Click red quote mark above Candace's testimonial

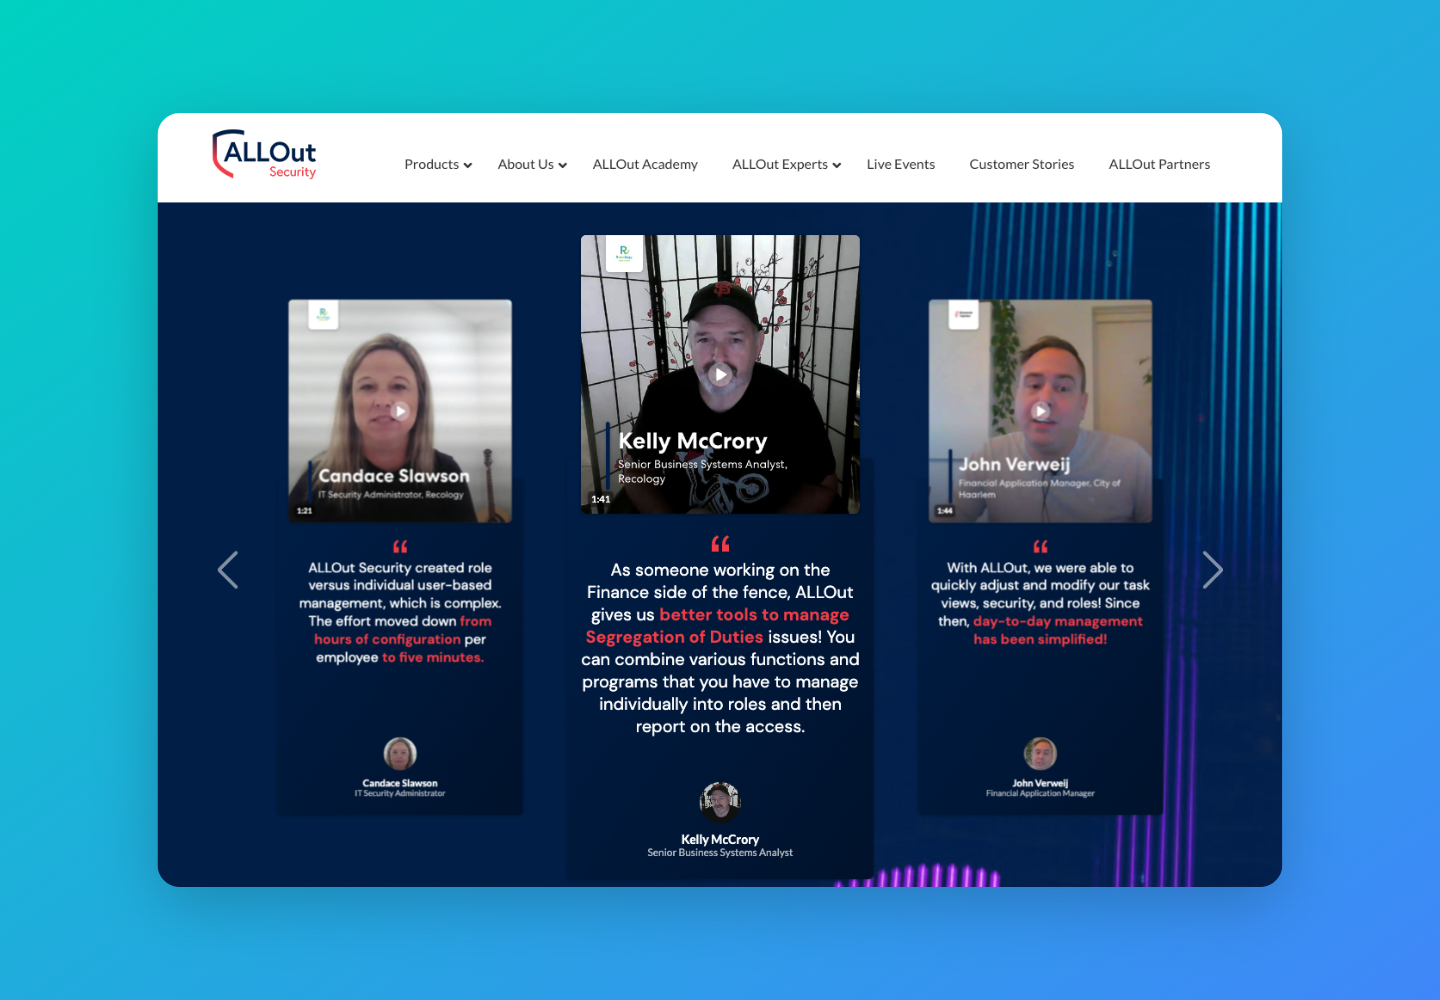pyautogui.click(x=400, y=547)
